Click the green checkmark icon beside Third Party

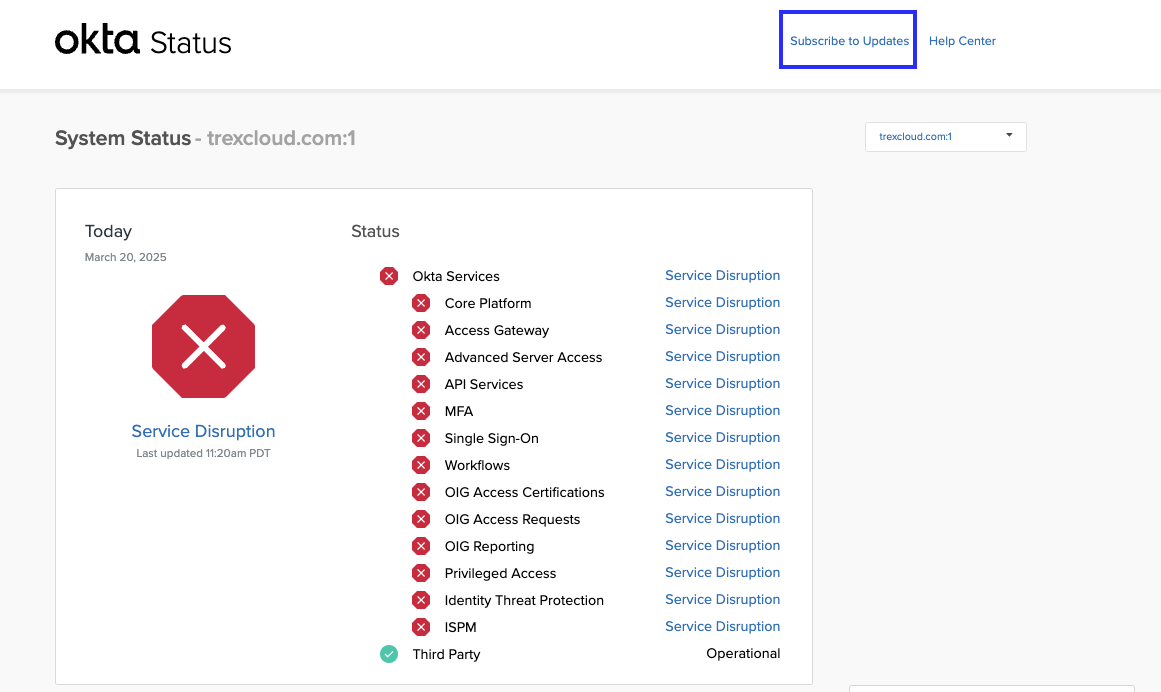coord(389,654)
